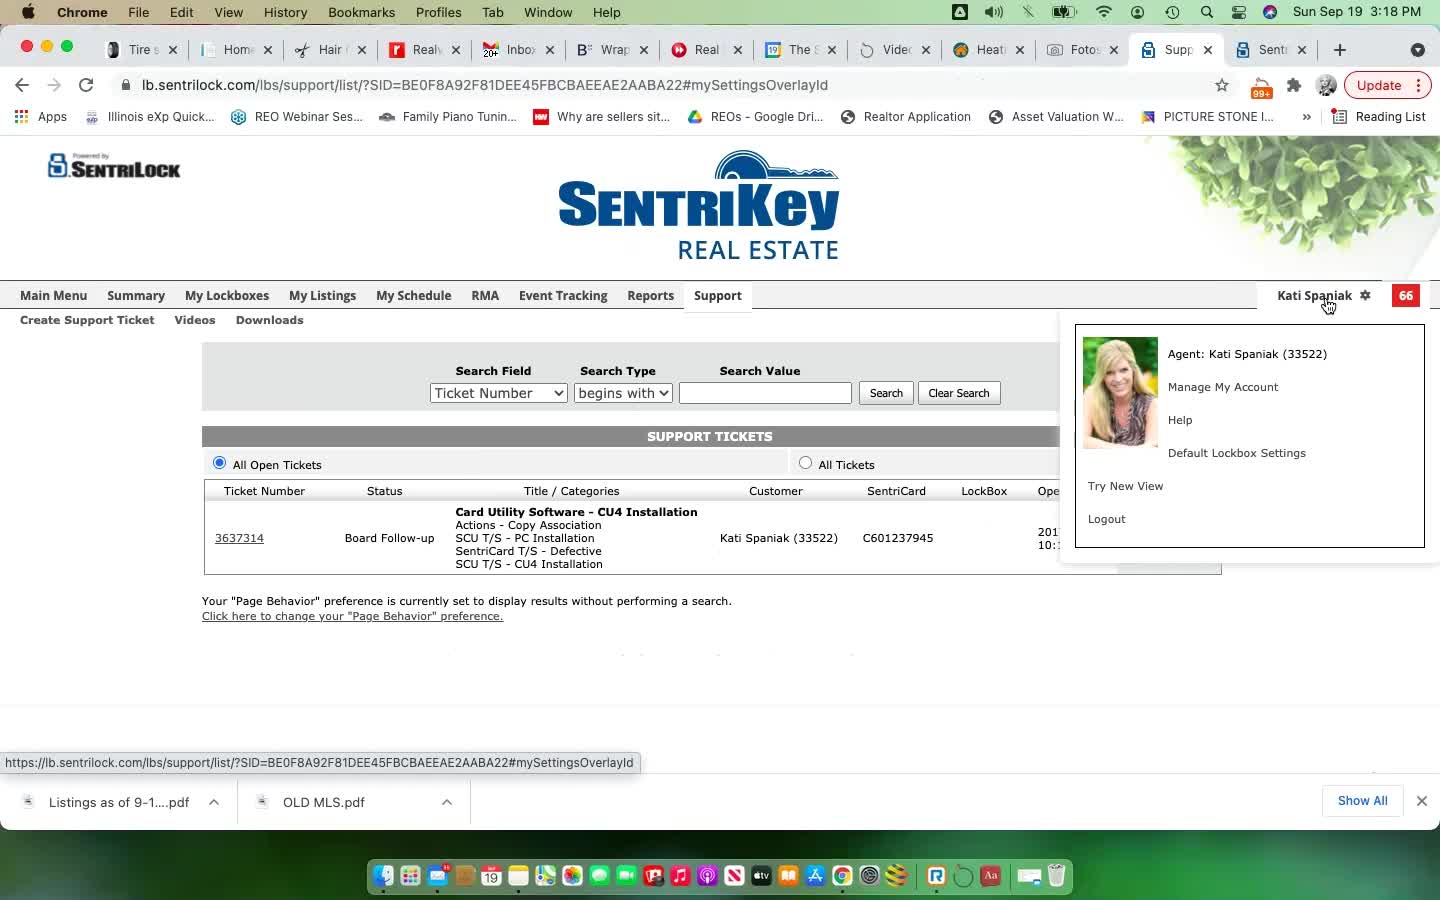1440x900 pixels.
Task: Open Reading List in bookmarks bar
Action: [x=1379, y=117]
